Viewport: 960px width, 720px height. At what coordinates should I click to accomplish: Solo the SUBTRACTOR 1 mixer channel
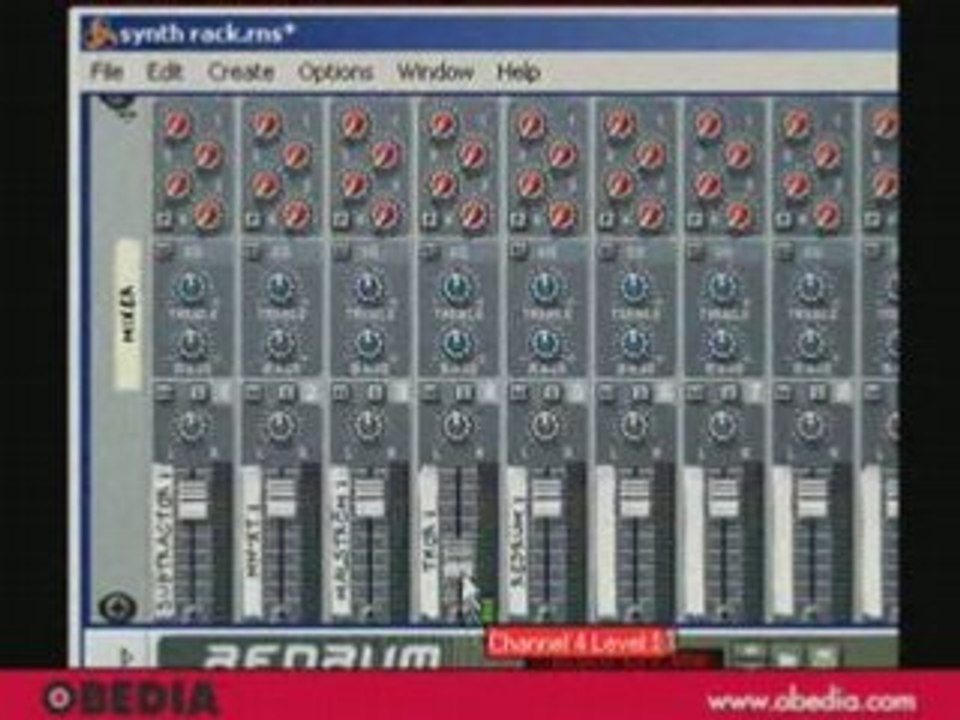tap(198, 392)
